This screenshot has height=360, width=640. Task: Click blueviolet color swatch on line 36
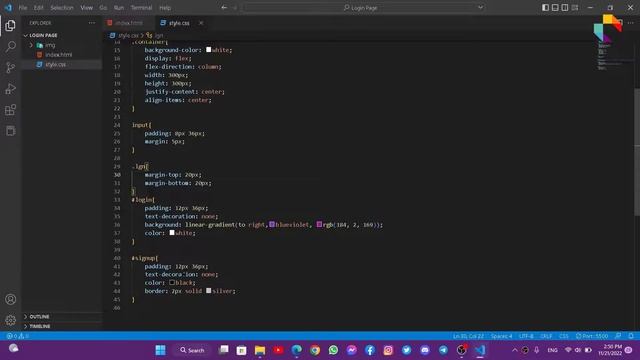tap(272, 224)
